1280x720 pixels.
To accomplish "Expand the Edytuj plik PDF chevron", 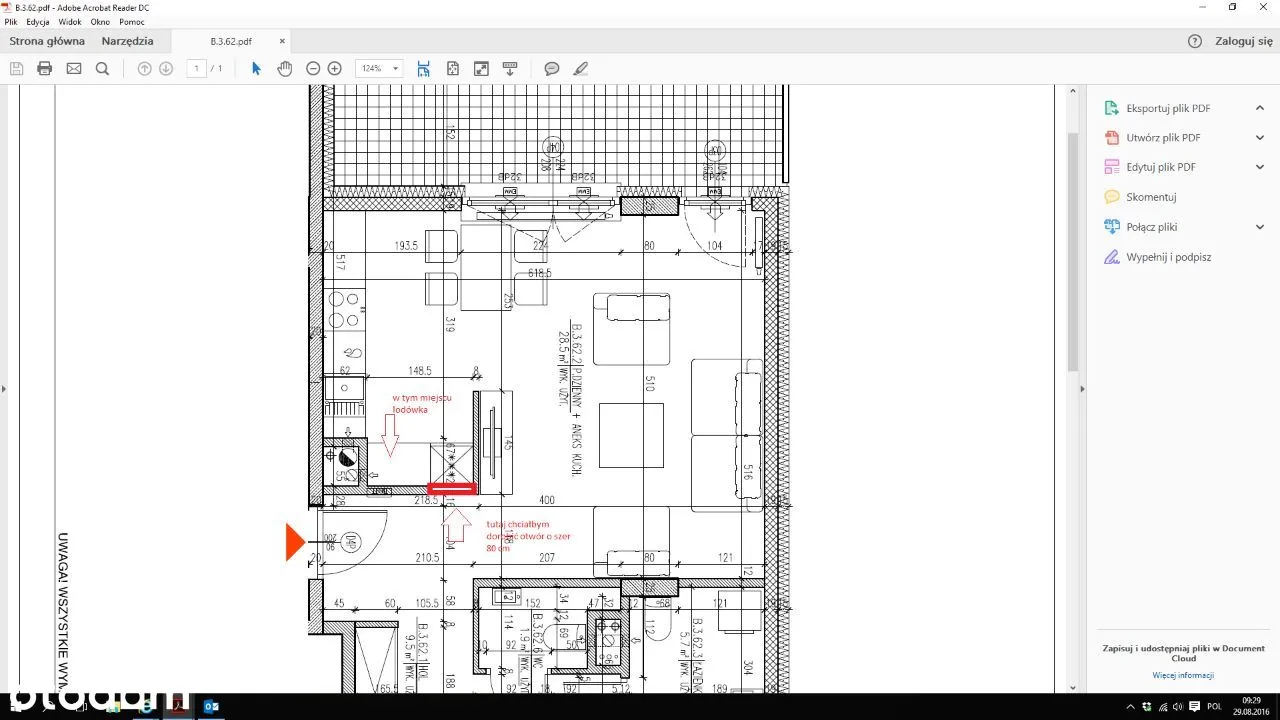I will point(1260,167).
